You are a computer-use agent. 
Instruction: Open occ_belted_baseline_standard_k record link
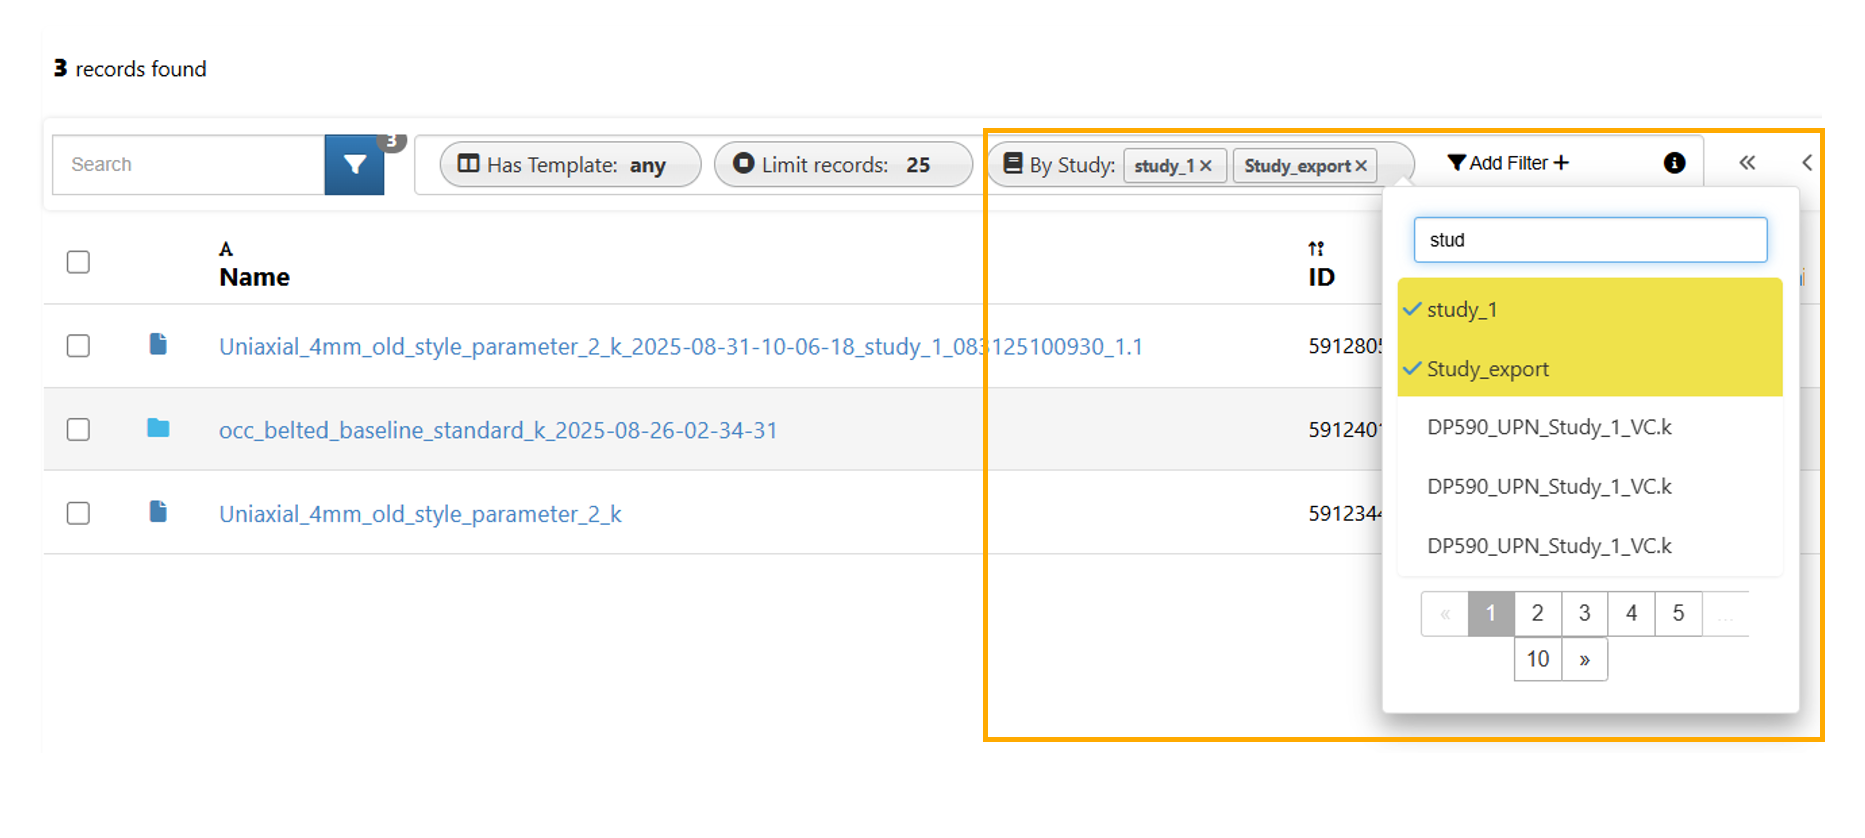point(497,431)
